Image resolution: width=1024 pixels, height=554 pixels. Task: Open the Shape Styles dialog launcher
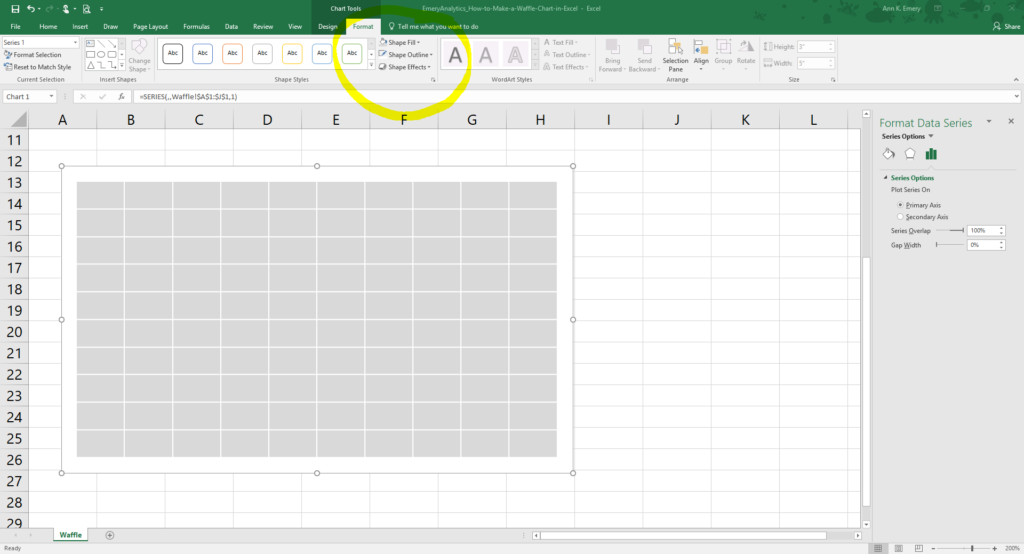[x=432, y=80]
